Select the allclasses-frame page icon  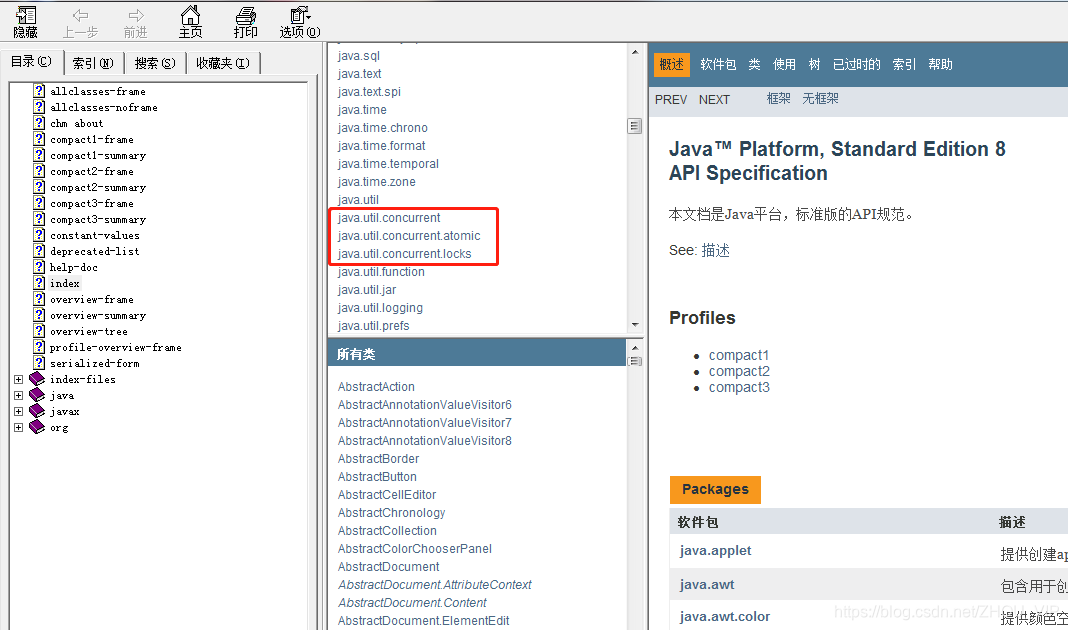[40, 91]
